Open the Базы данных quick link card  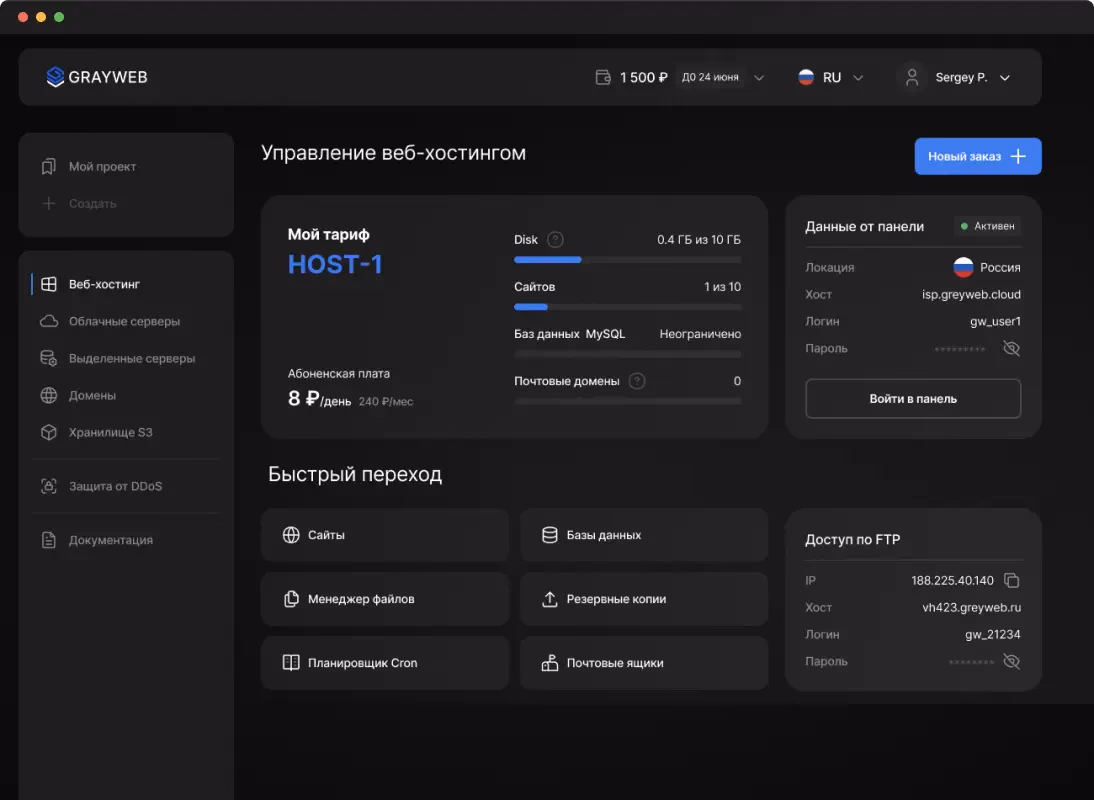[644, 535]
